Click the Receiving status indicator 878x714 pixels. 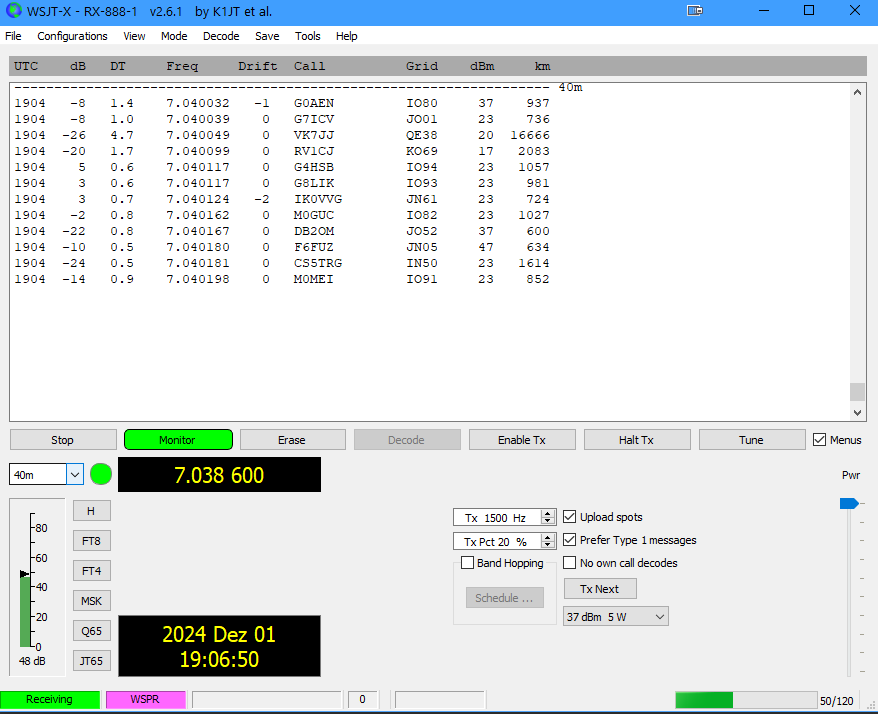[50, 699]
